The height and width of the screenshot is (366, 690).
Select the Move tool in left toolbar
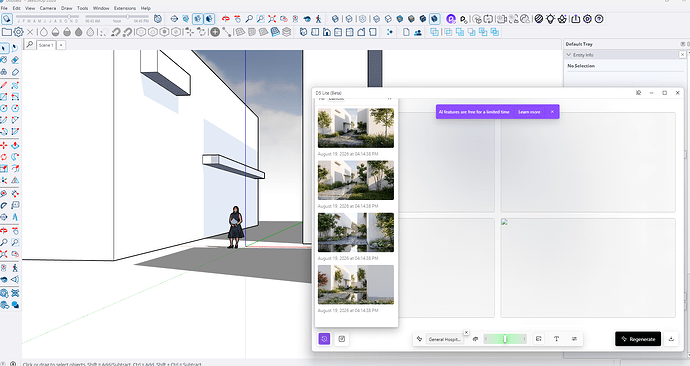[4, 145]
